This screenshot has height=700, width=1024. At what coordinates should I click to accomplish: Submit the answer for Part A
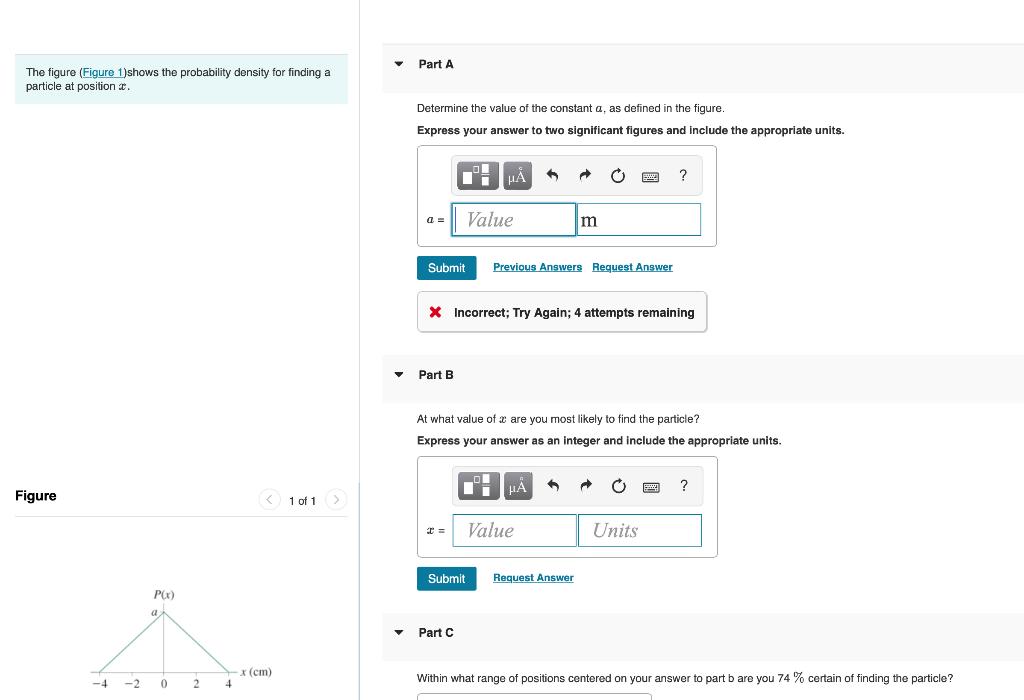coord(446,268)
